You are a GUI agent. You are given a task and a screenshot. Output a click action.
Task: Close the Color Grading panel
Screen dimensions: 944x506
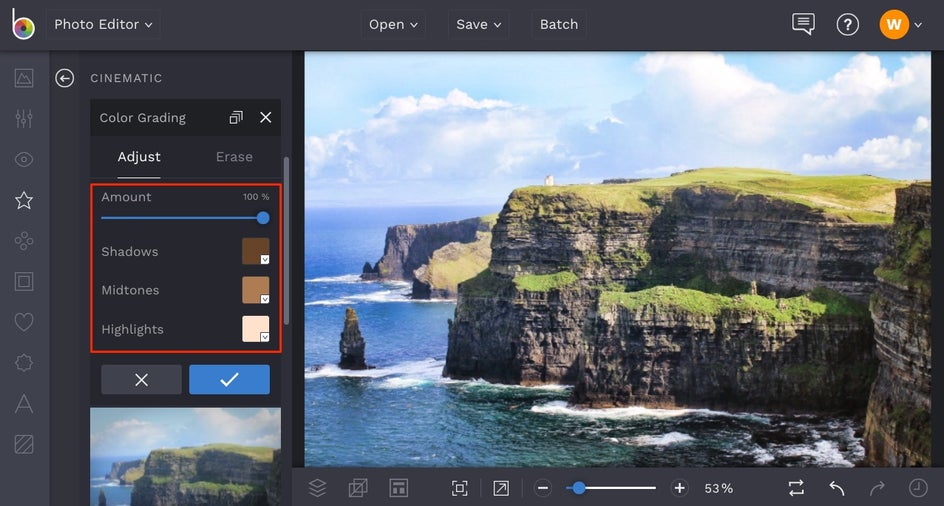(x=266, y=117)
